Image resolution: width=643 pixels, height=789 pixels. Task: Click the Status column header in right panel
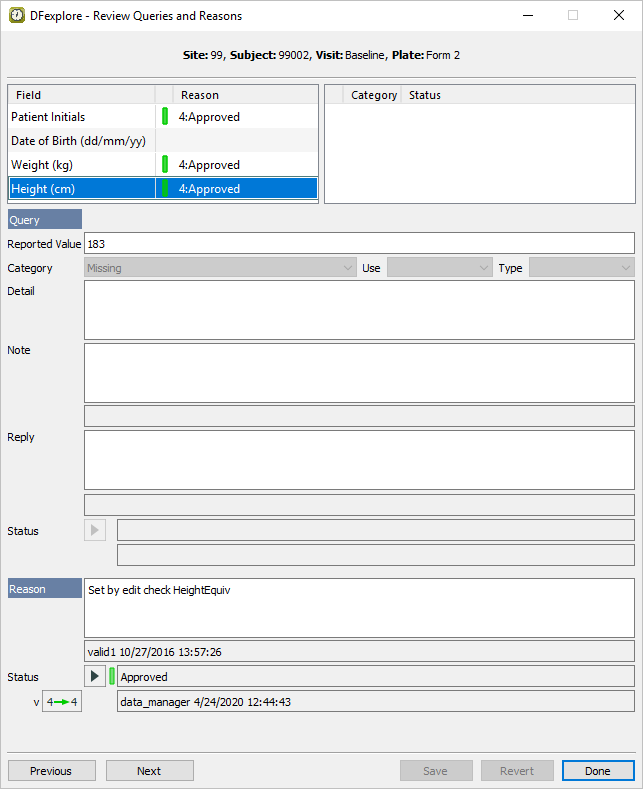click(x=425, y=95)
